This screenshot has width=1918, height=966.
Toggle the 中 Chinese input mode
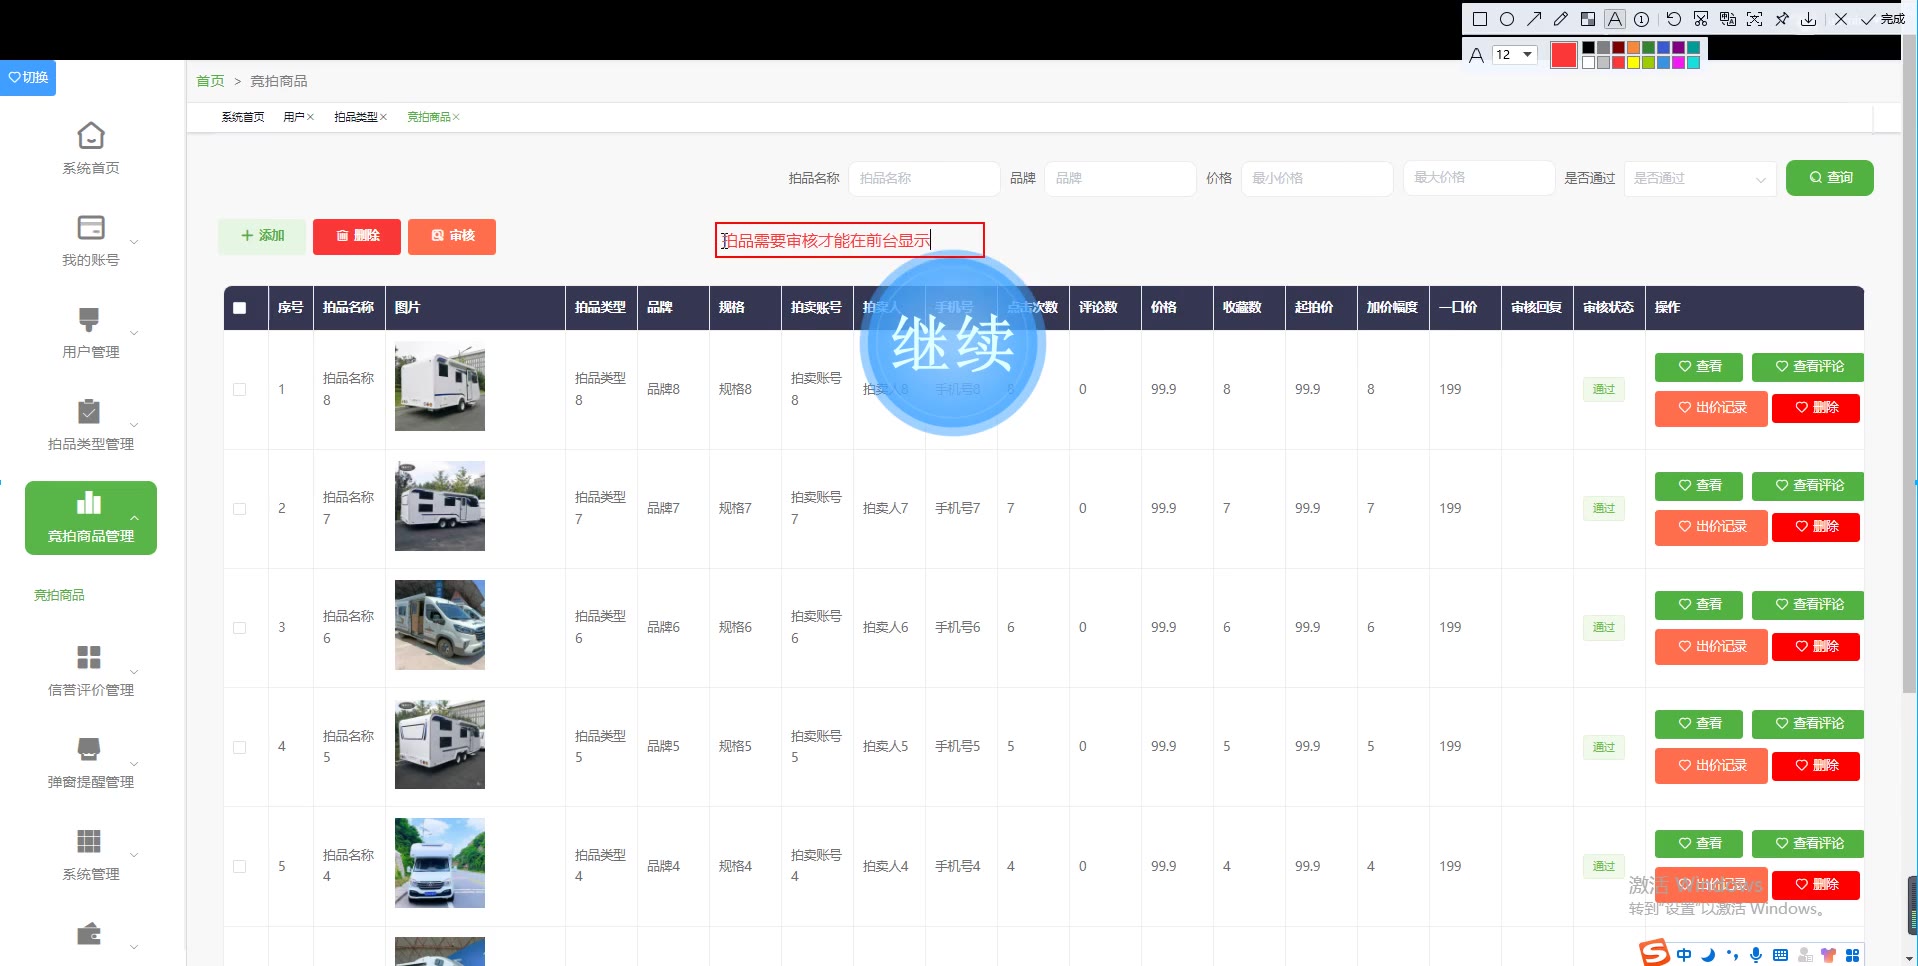point(1684,955)
